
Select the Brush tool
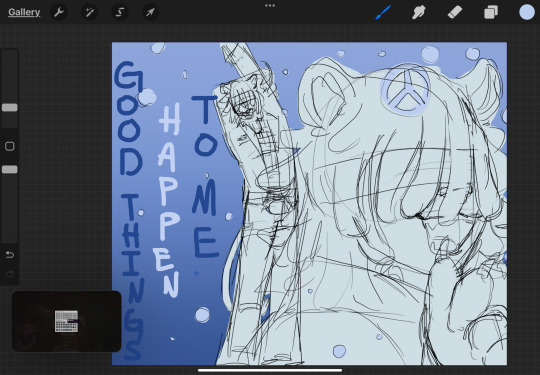383,12
